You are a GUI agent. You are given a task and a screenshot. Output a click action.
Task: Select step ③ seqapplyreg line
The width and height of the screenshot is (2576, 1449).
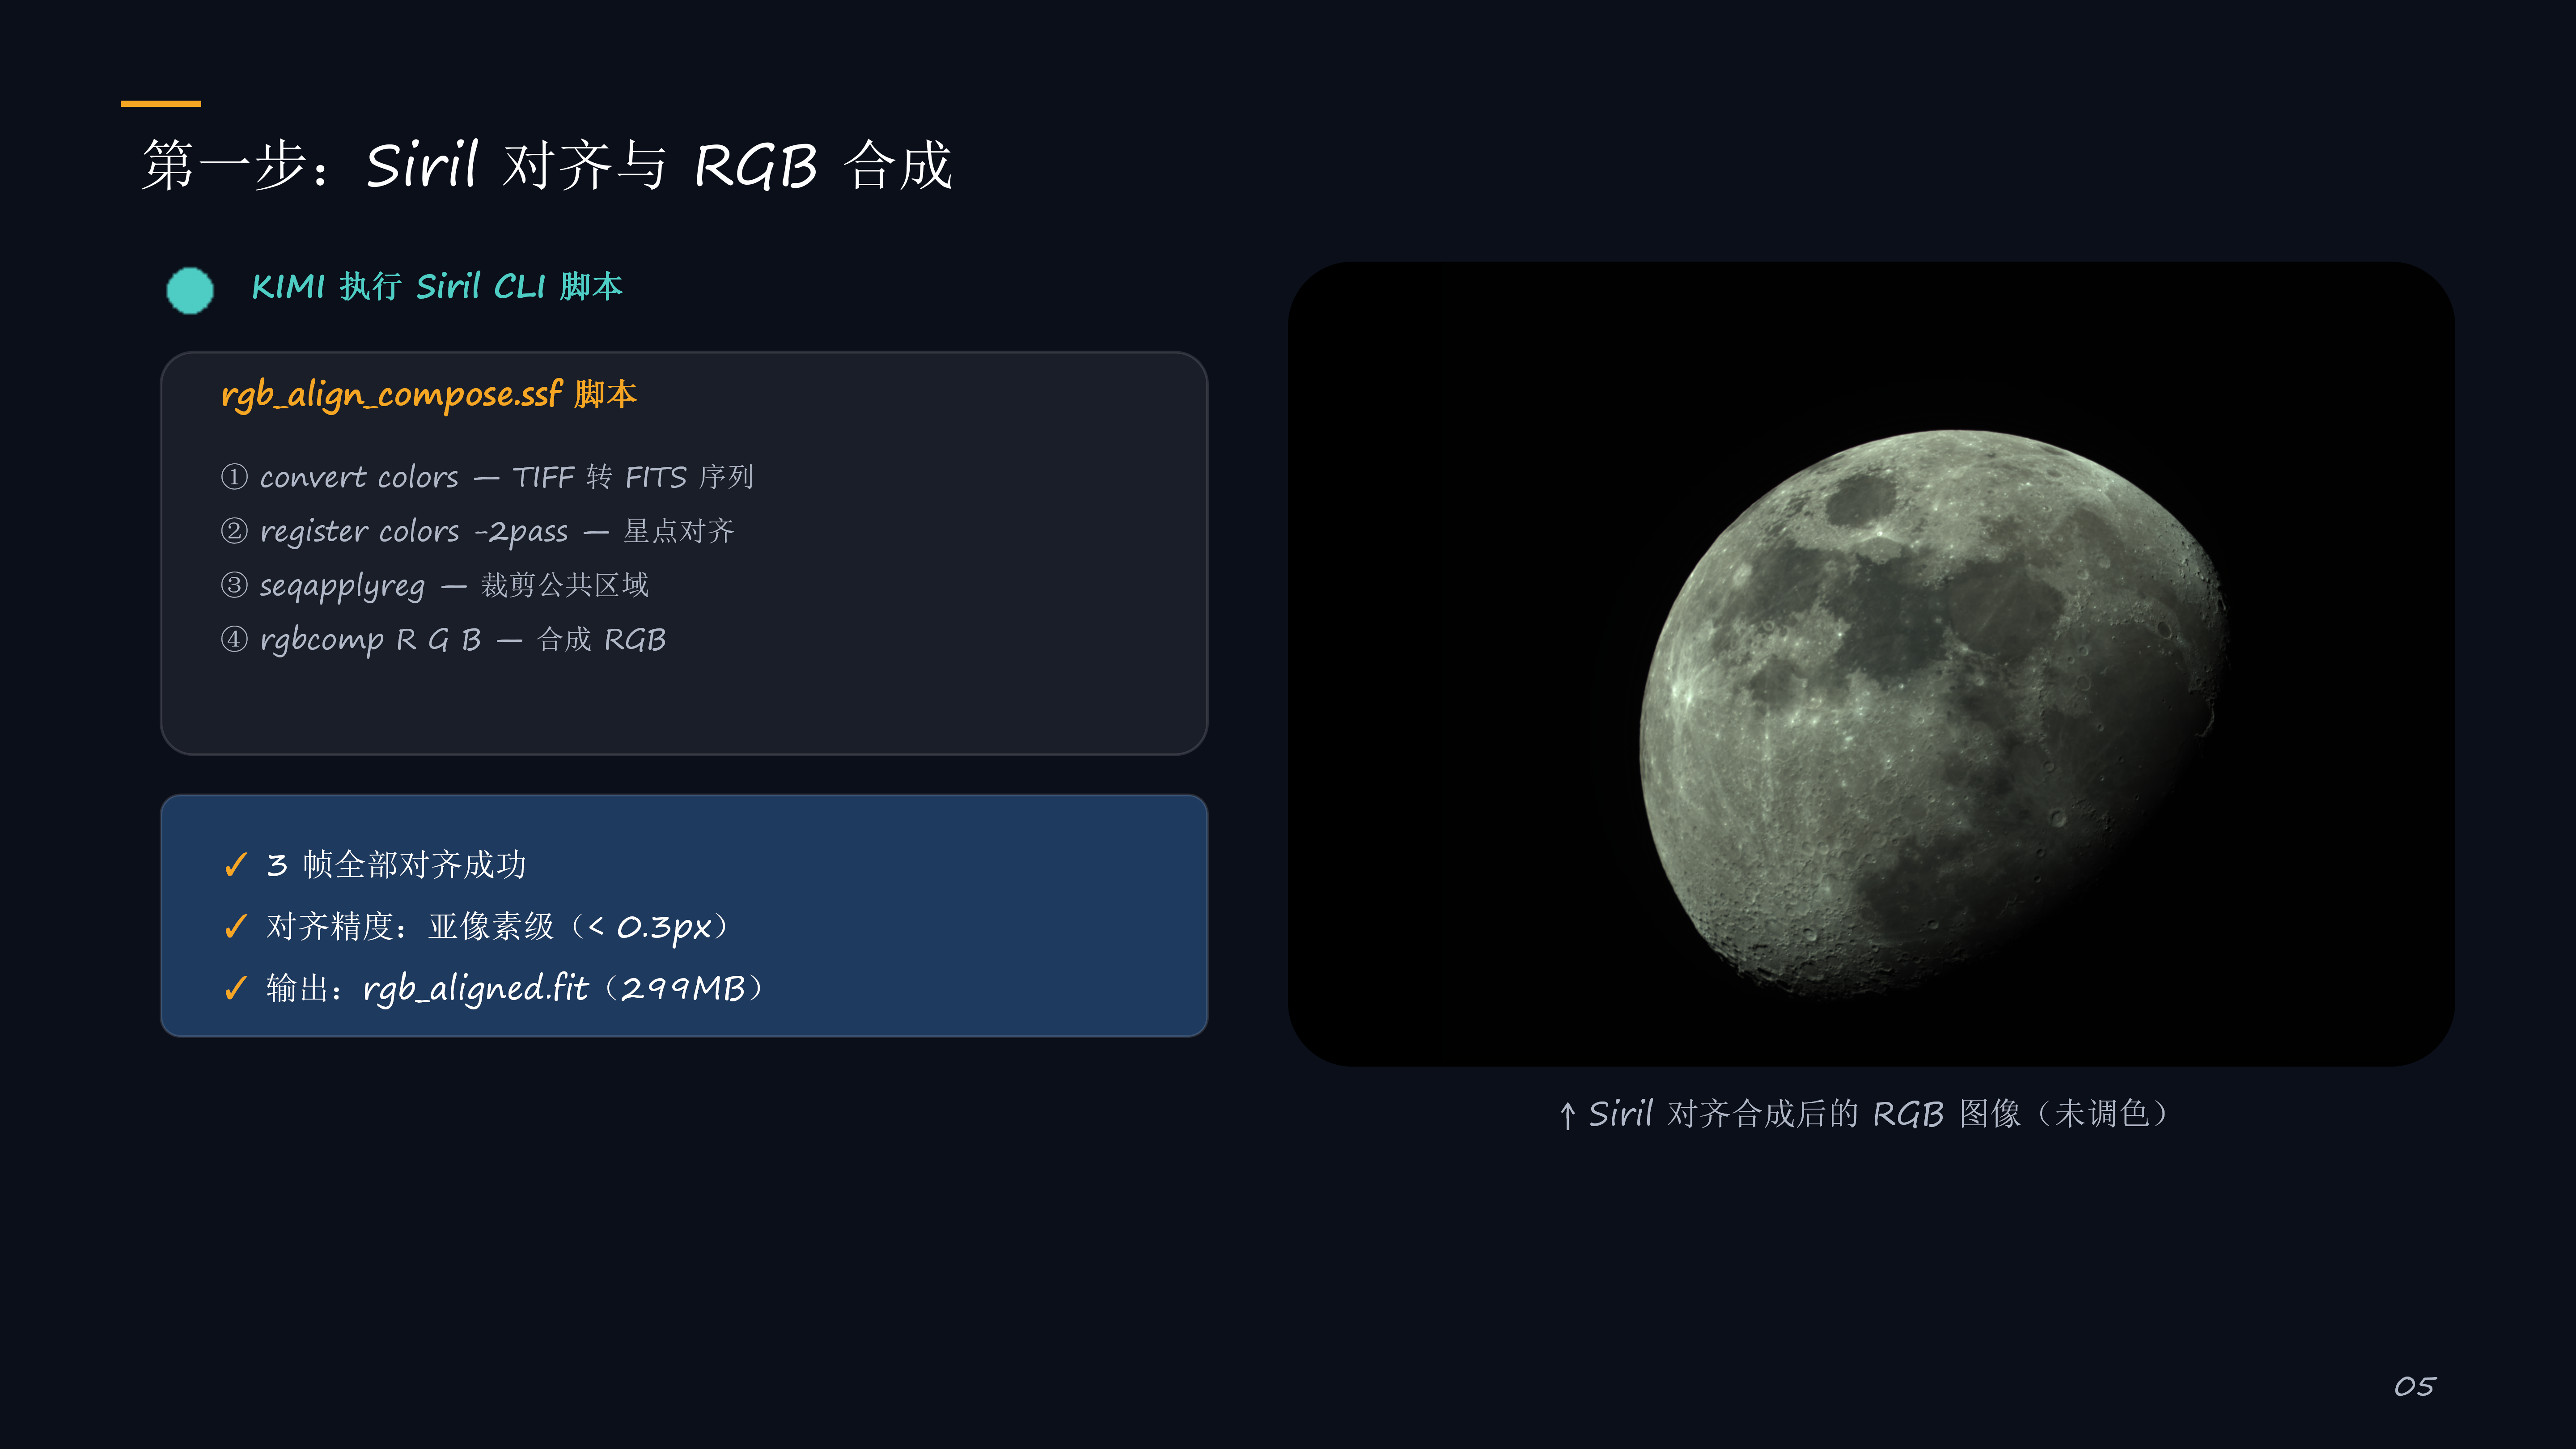click(435, 585)
